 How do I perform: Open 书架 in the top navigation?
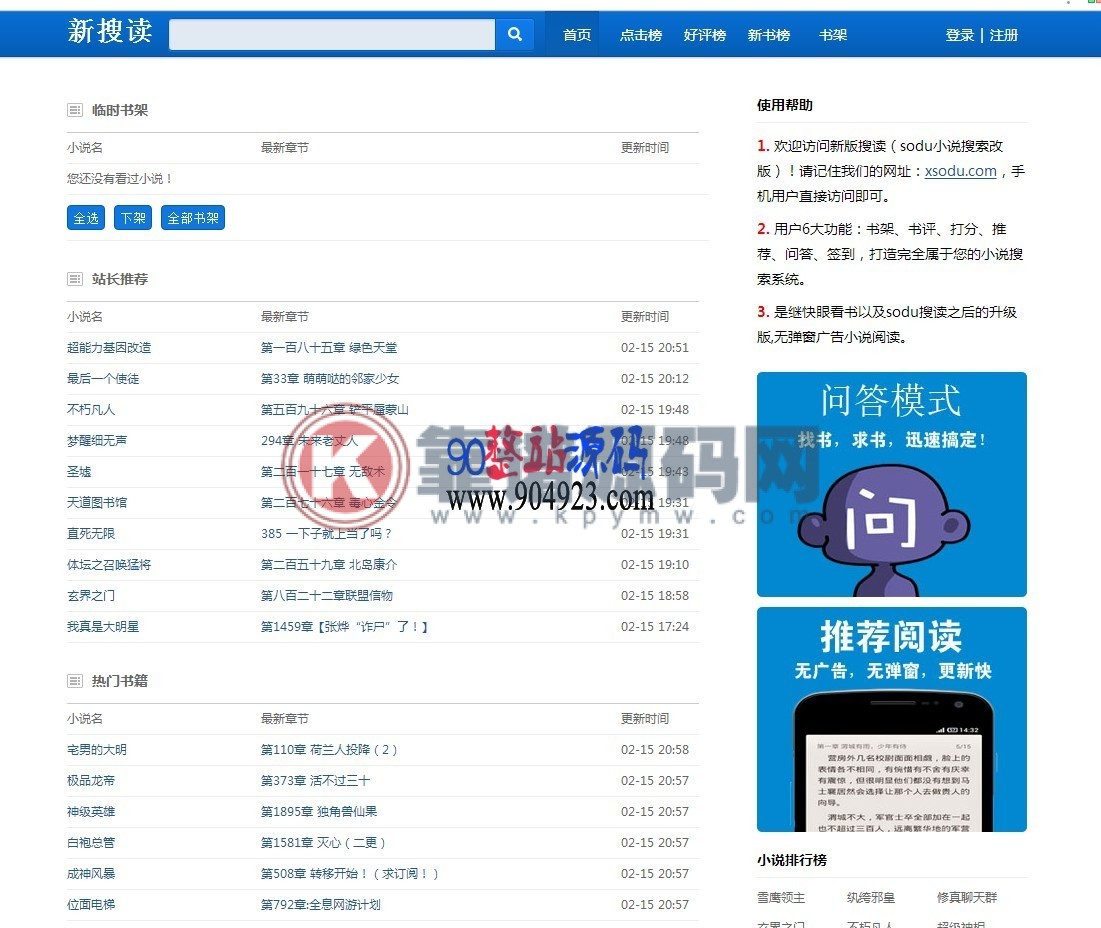point(833,34)
